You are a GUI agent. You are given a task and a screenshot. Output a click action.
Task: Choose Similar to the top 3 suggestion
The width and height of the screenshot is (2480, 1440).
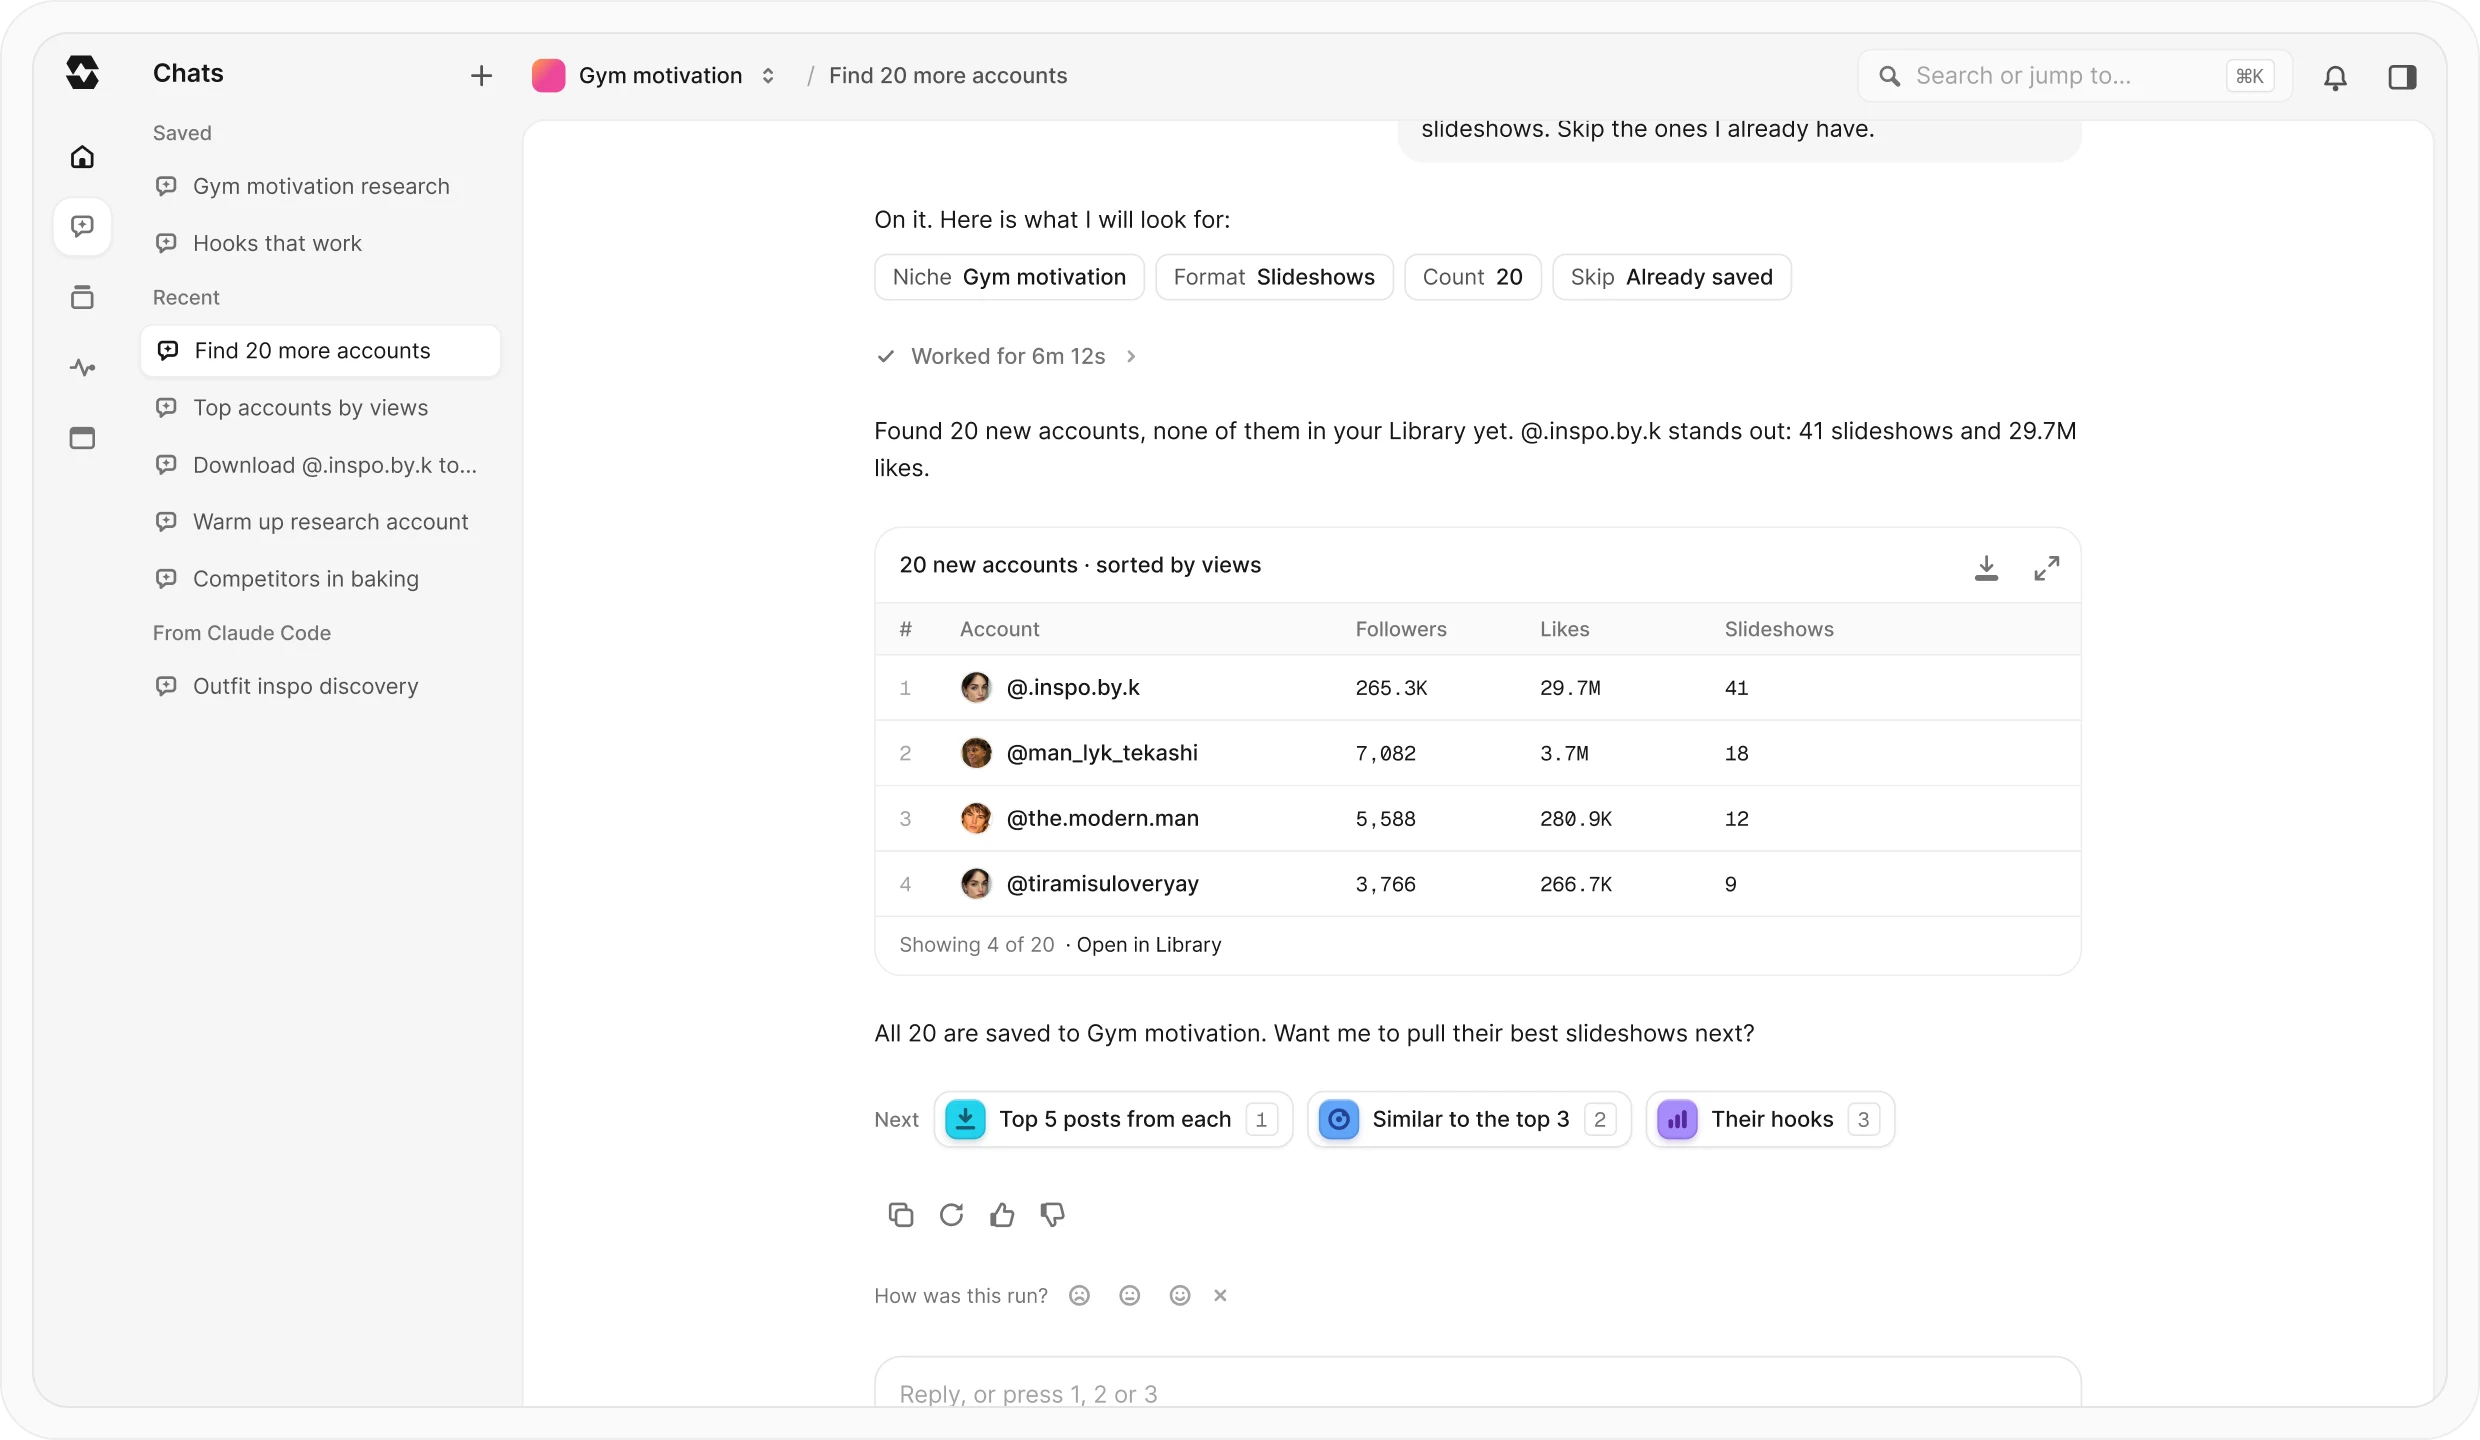tap(1469, 1119)
